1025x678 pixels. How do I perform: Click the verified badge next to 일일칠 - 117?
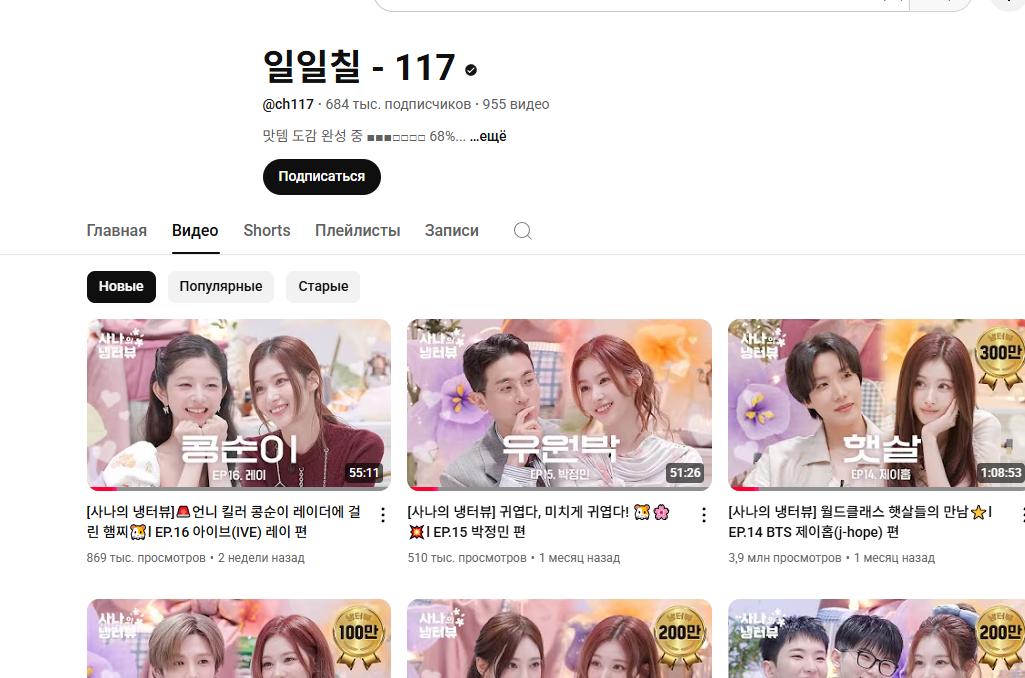tap(471, 70)
